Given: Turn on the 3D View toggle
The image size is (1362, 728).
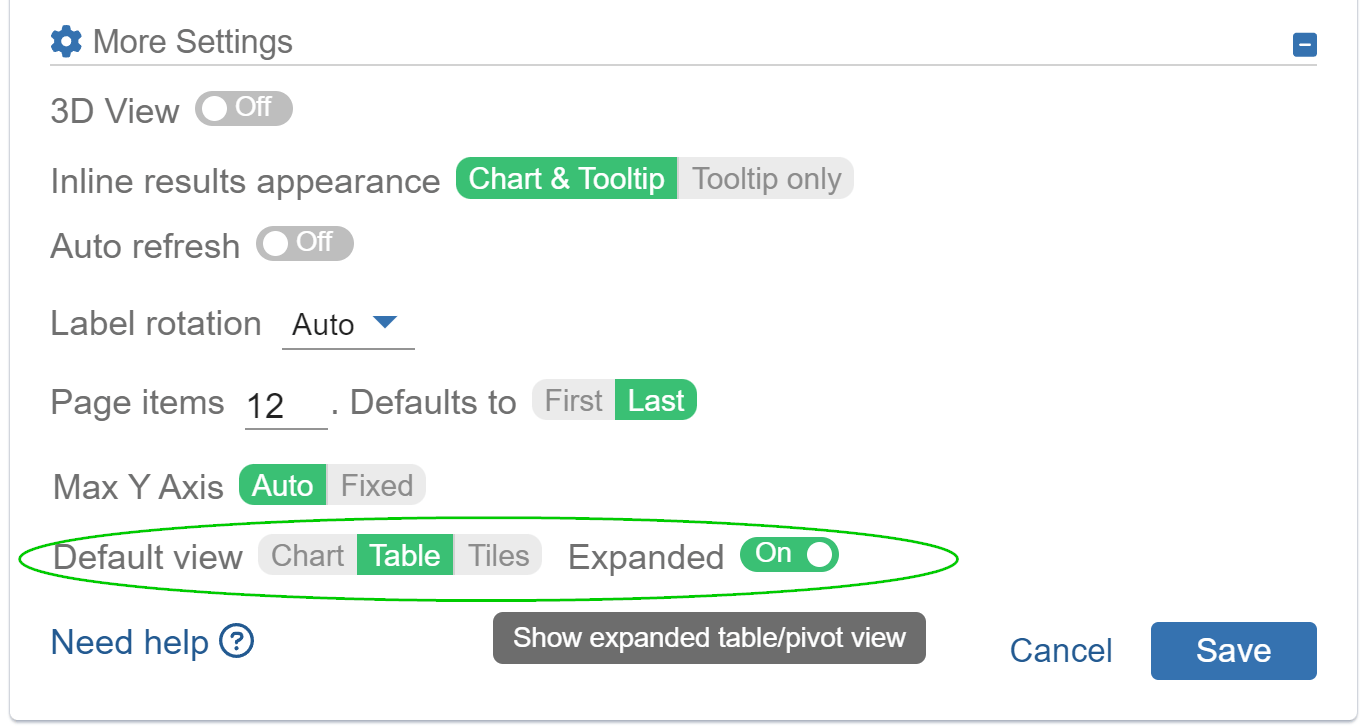Looking at the screenshot, I should tap(243, 109).
